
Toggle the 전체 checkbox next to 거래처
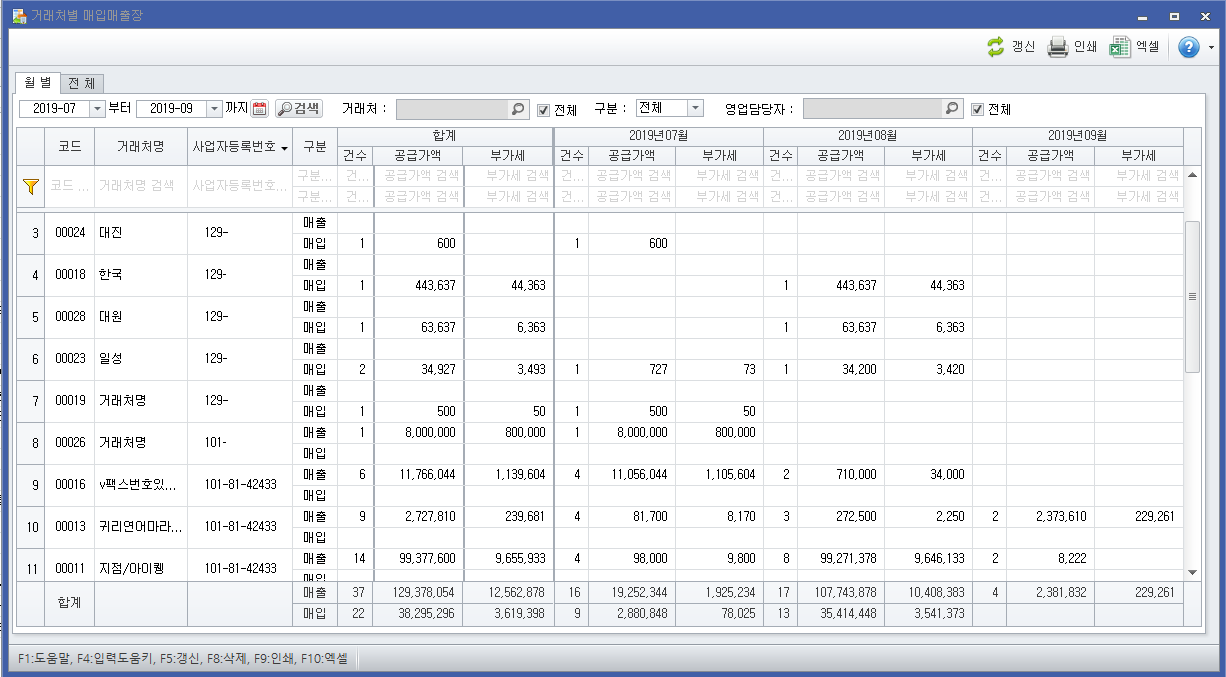(x=544, y=110)
